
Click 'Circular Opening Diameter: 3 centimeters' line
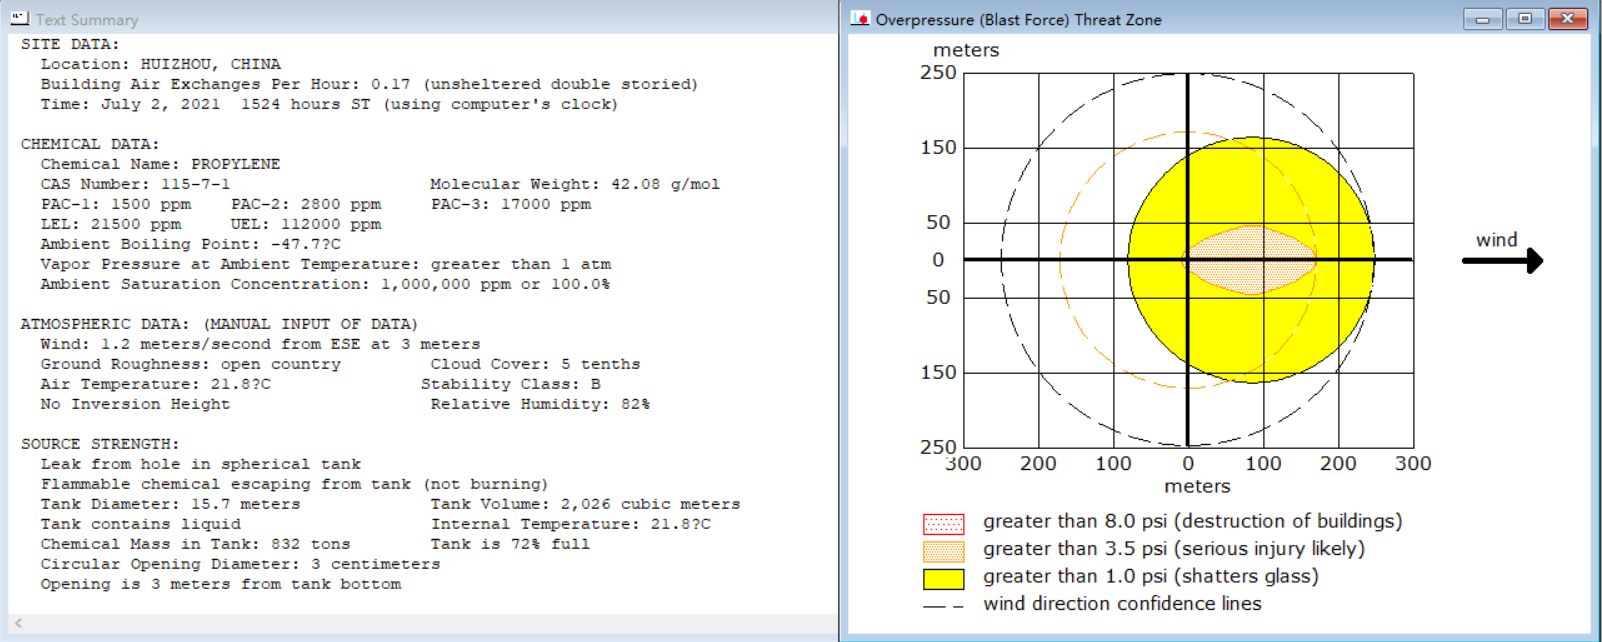[x=240, y=564]
